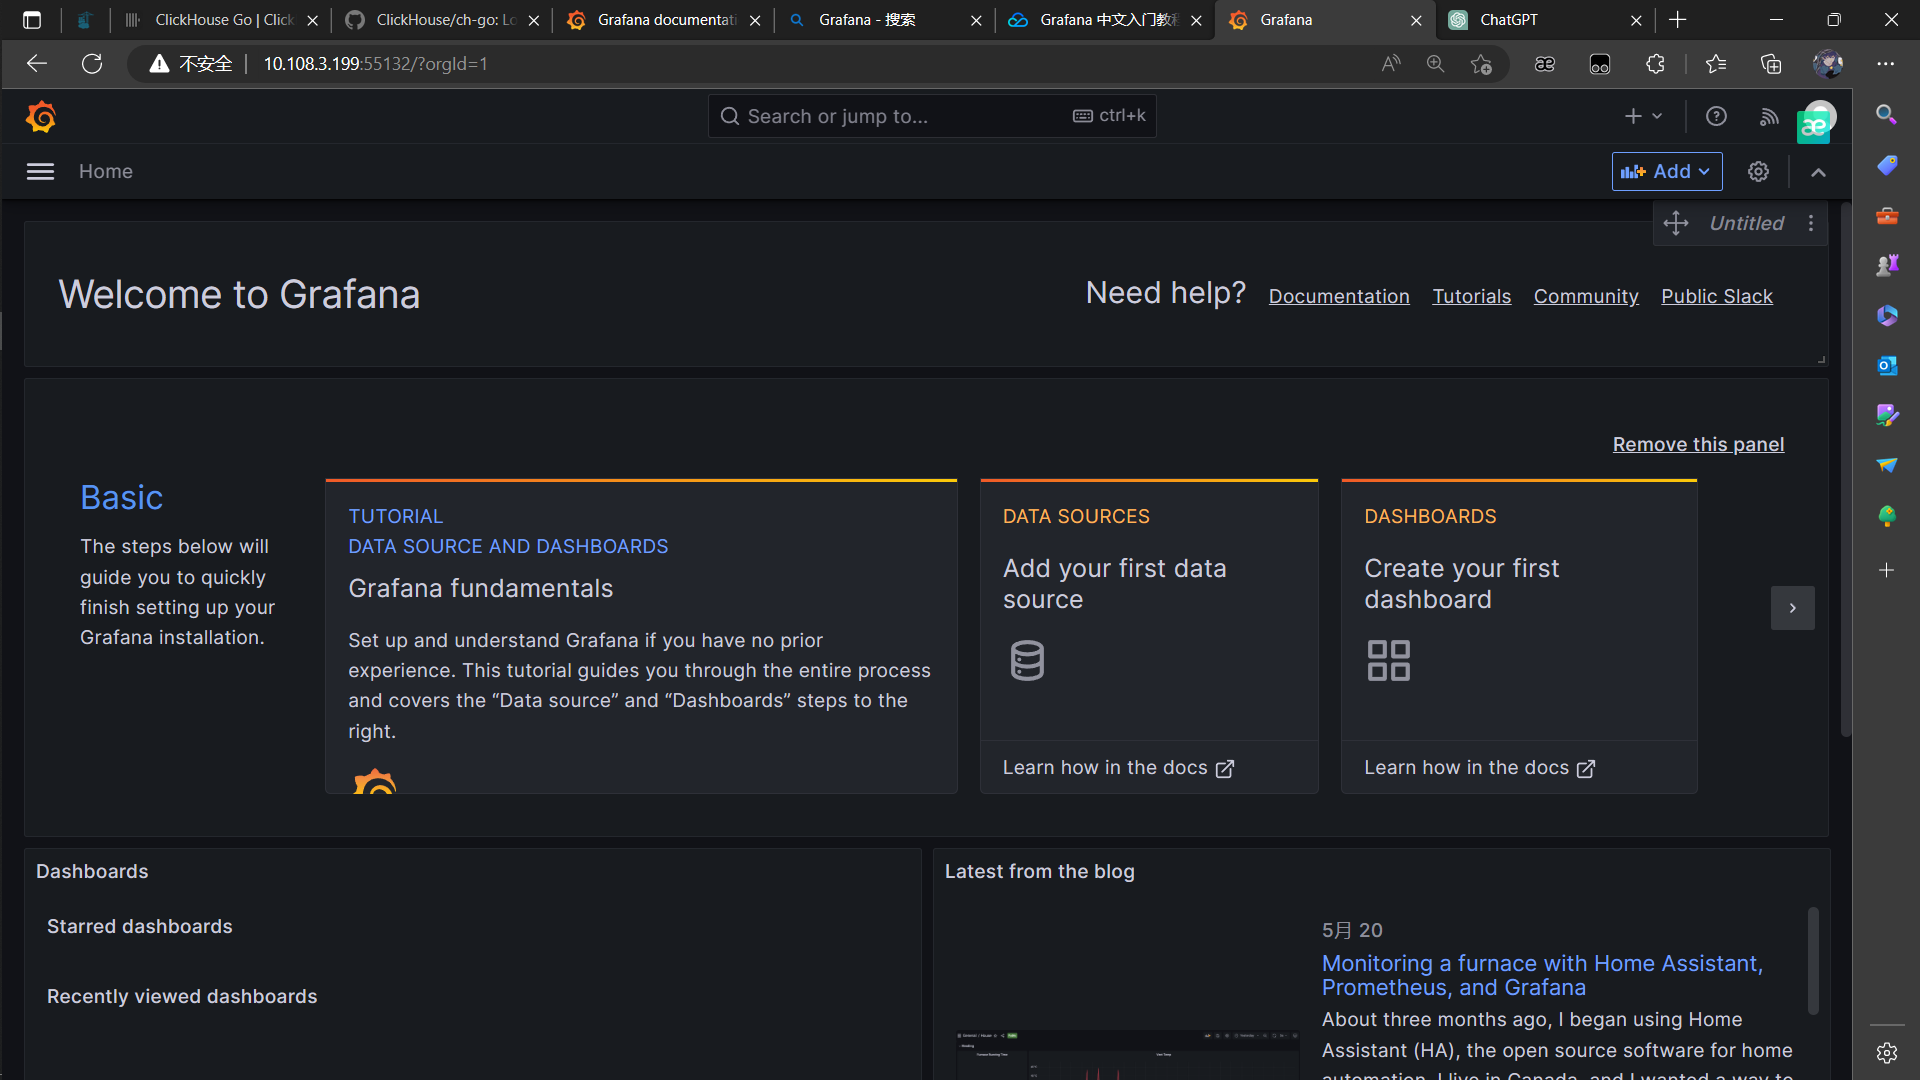The image size is (1920, 1080).
Task: Click the blog post thumbnail image
Action: tap(1127, 1054)
